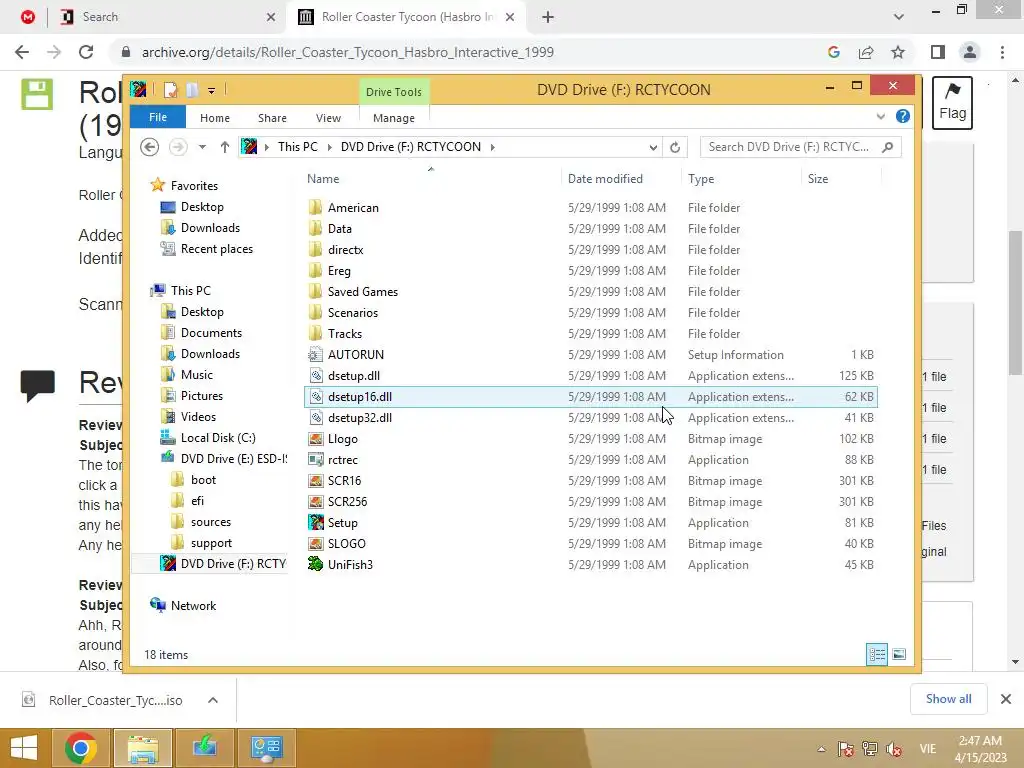
Task: Switch to Large icons view icon
Action: [899, 654]
